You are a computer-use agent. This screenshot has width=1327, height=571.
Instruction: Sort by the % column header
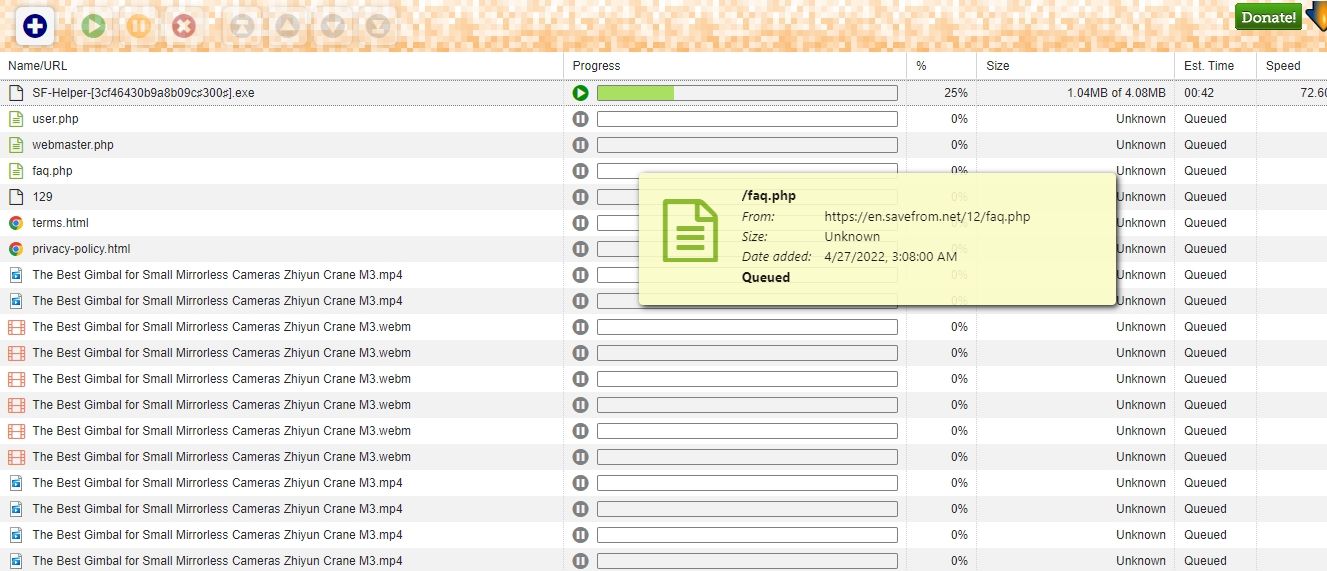pos(942,66)
